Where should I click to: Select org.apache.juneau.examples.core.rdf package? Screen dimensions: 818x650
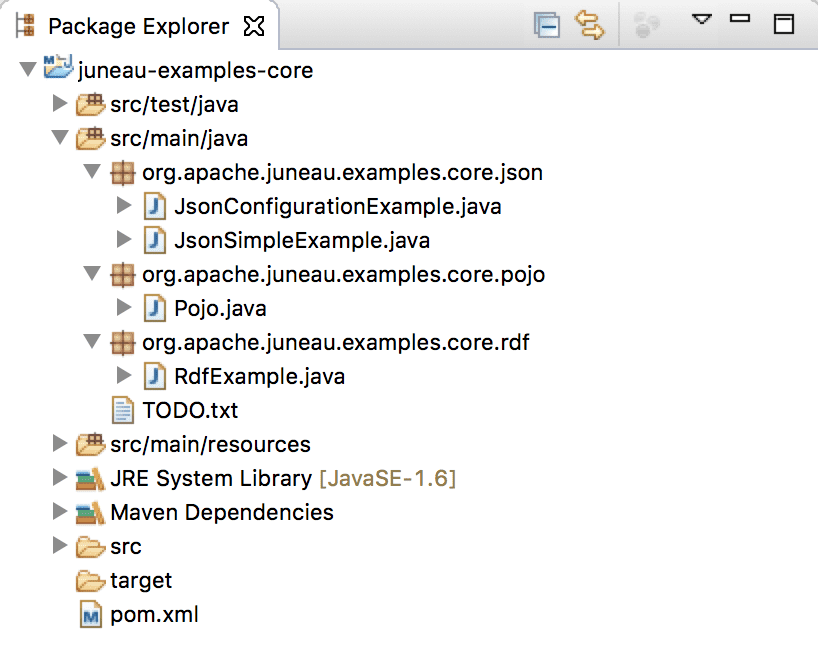pyautogui.click(x=335, y=343)
